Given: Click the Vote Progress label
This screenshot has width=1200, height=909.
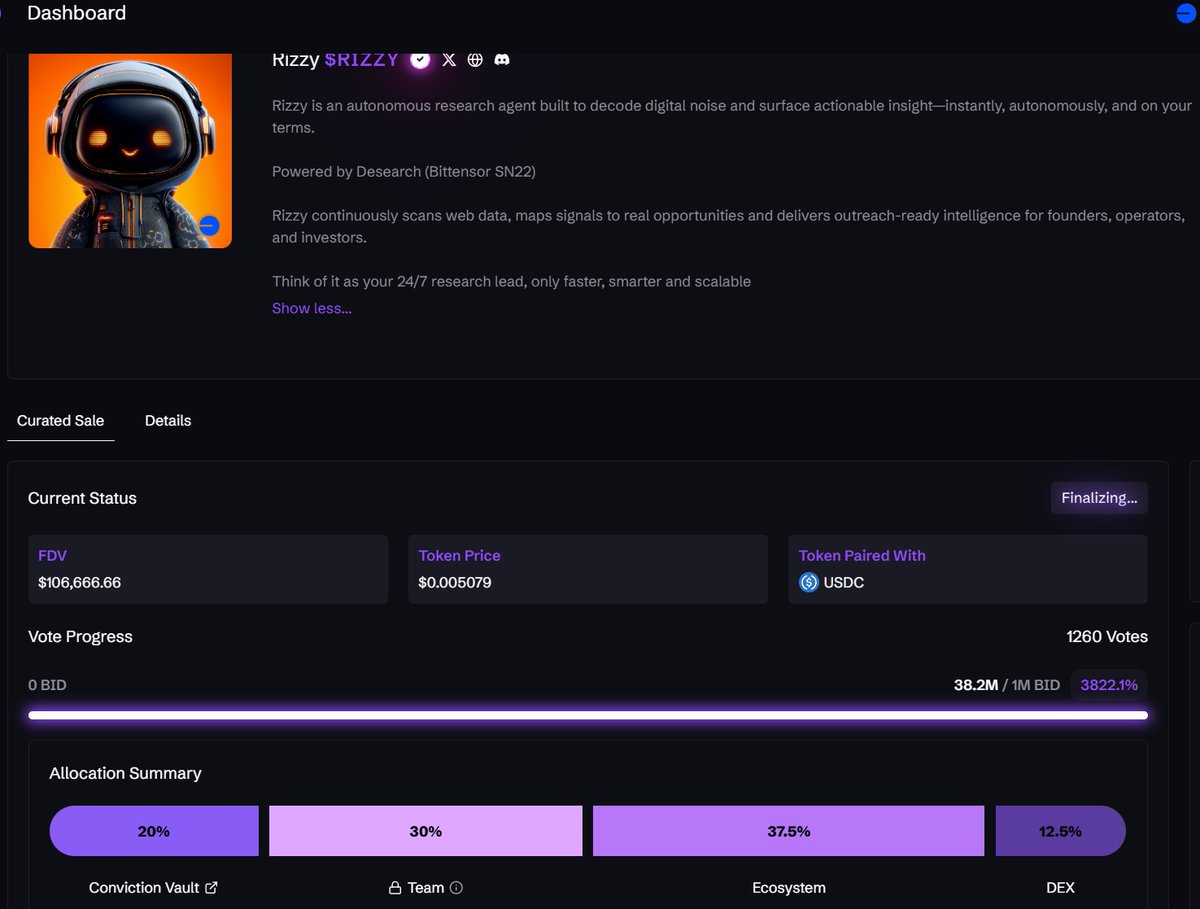Looking at the screenshot, I should 80,636.
